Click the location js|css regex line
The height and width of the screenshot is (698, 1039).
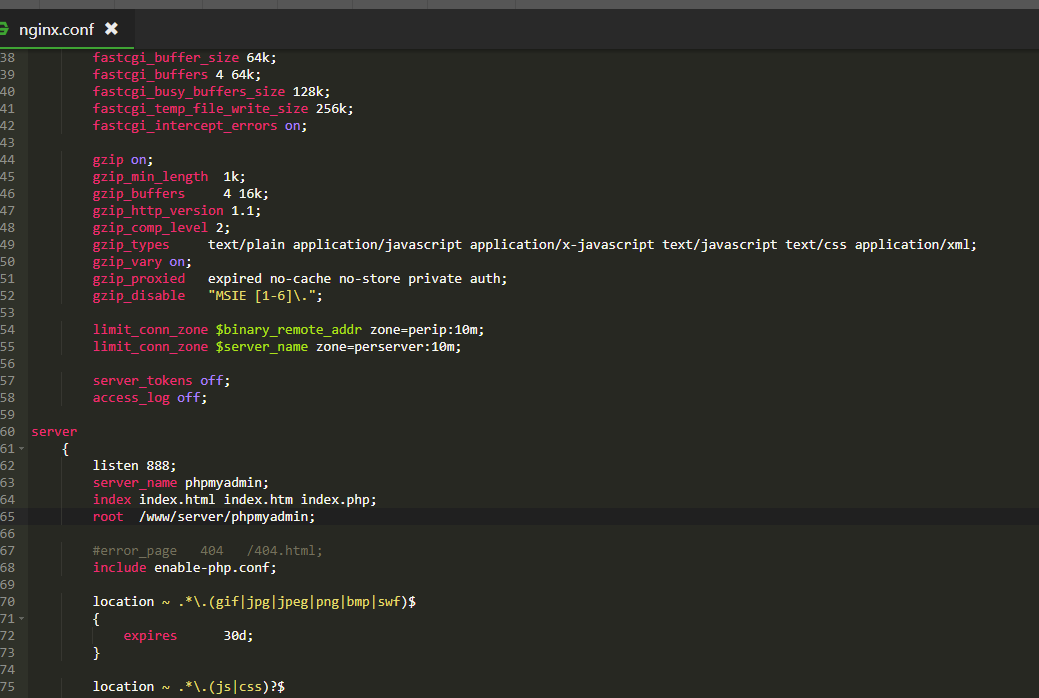pos(189,687)
